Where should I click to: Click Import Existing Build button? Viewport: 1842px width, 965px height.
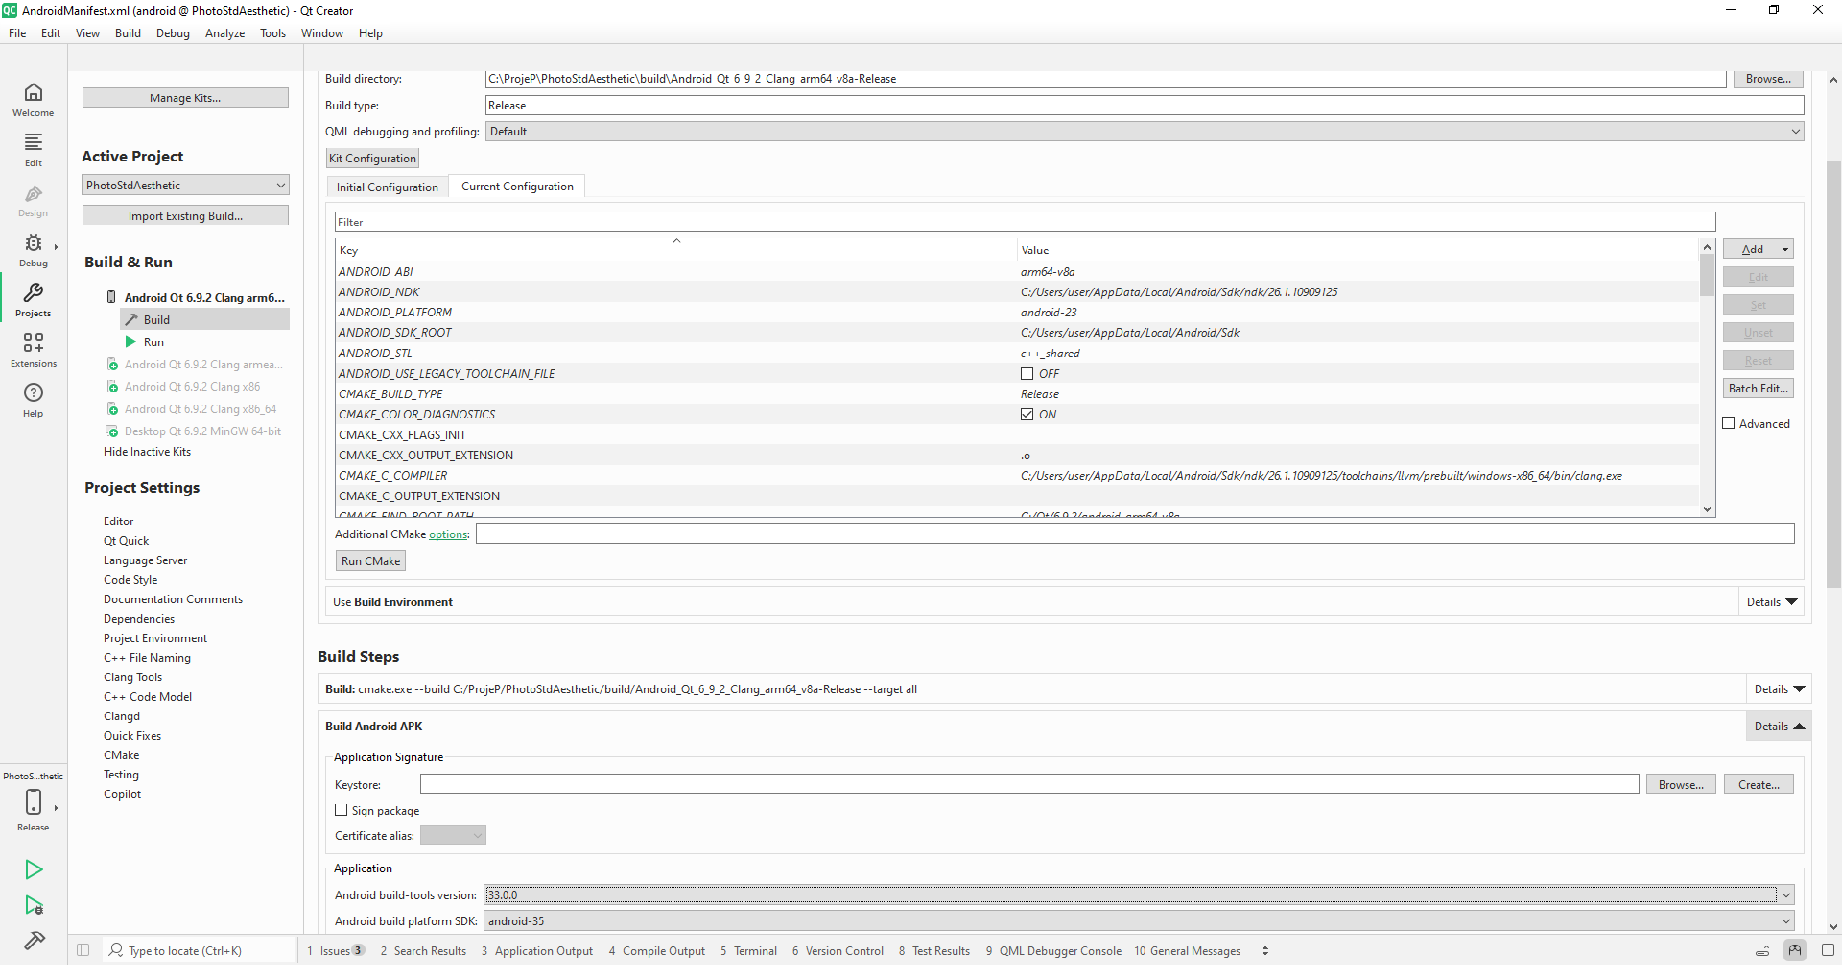pos(186,216)
